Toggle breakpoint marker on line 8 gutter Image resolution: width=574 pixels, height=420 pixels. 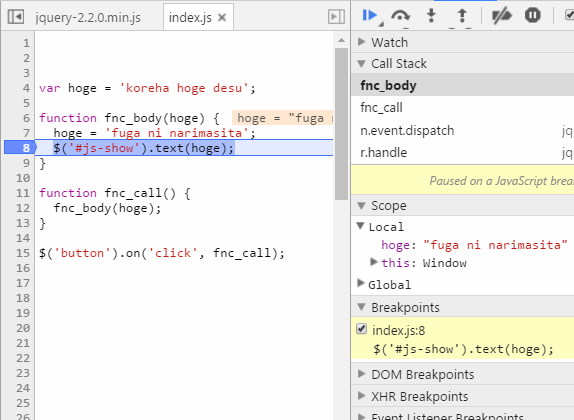tap(20, 148)
